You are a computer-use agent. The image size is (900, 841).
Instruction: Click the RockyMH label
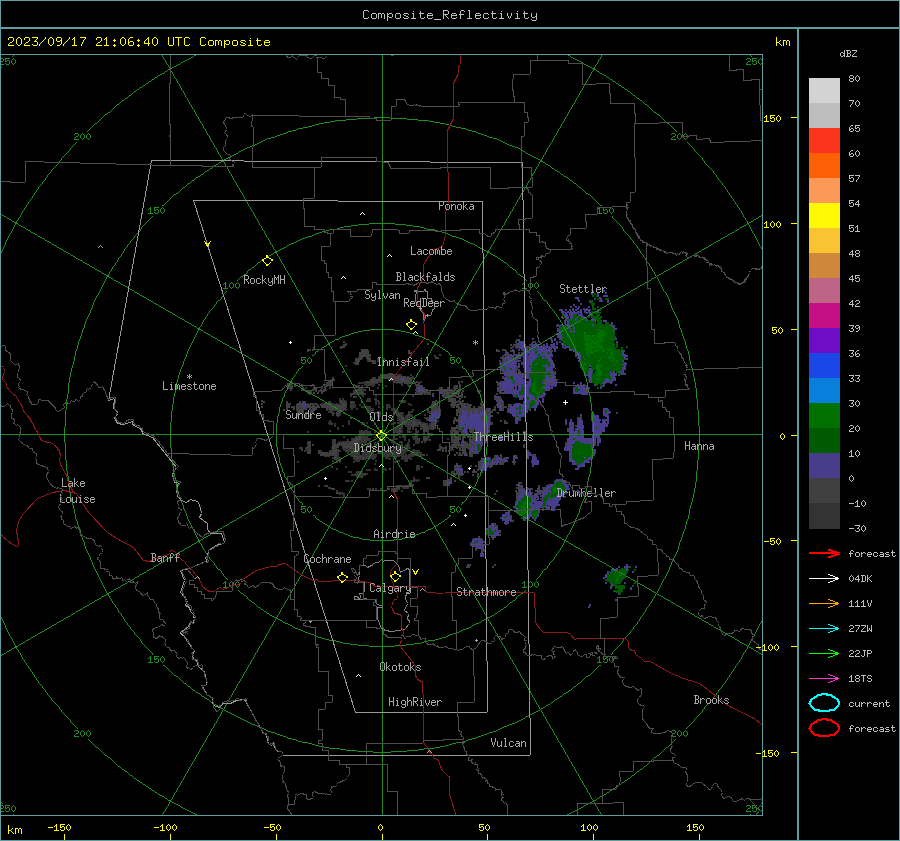coord(264,280)
